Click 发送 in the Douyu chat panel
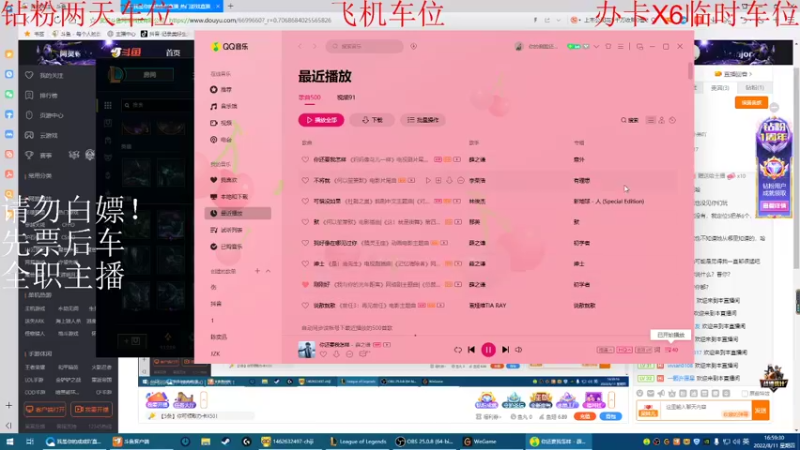800x450 pixels. 761,410
